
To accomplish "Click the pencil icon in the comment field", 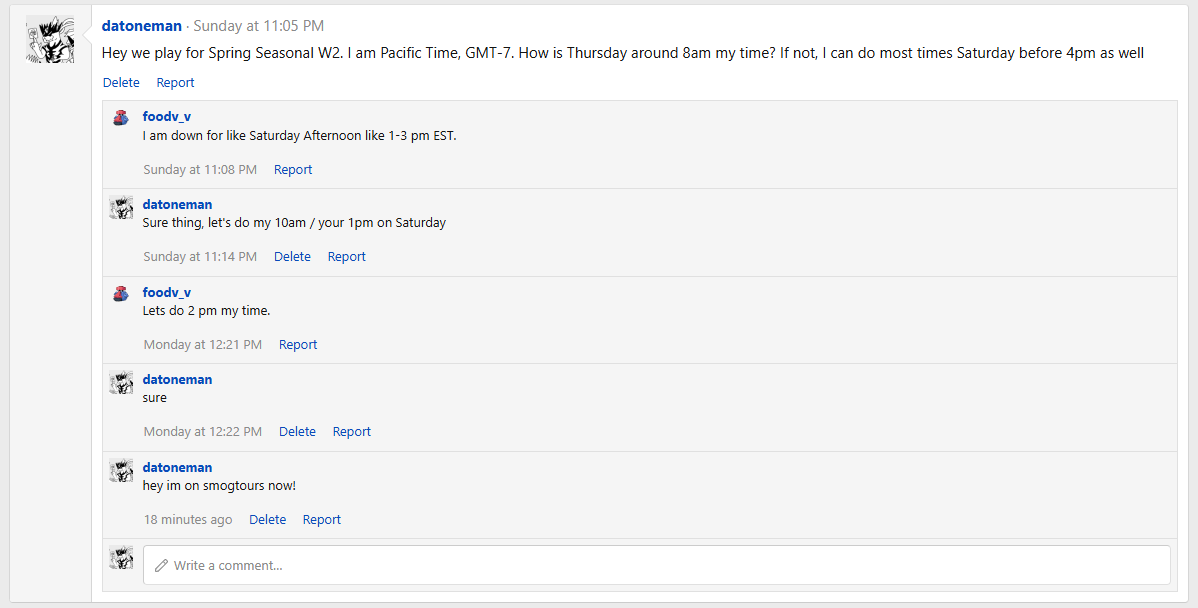I will click(161, 566).
